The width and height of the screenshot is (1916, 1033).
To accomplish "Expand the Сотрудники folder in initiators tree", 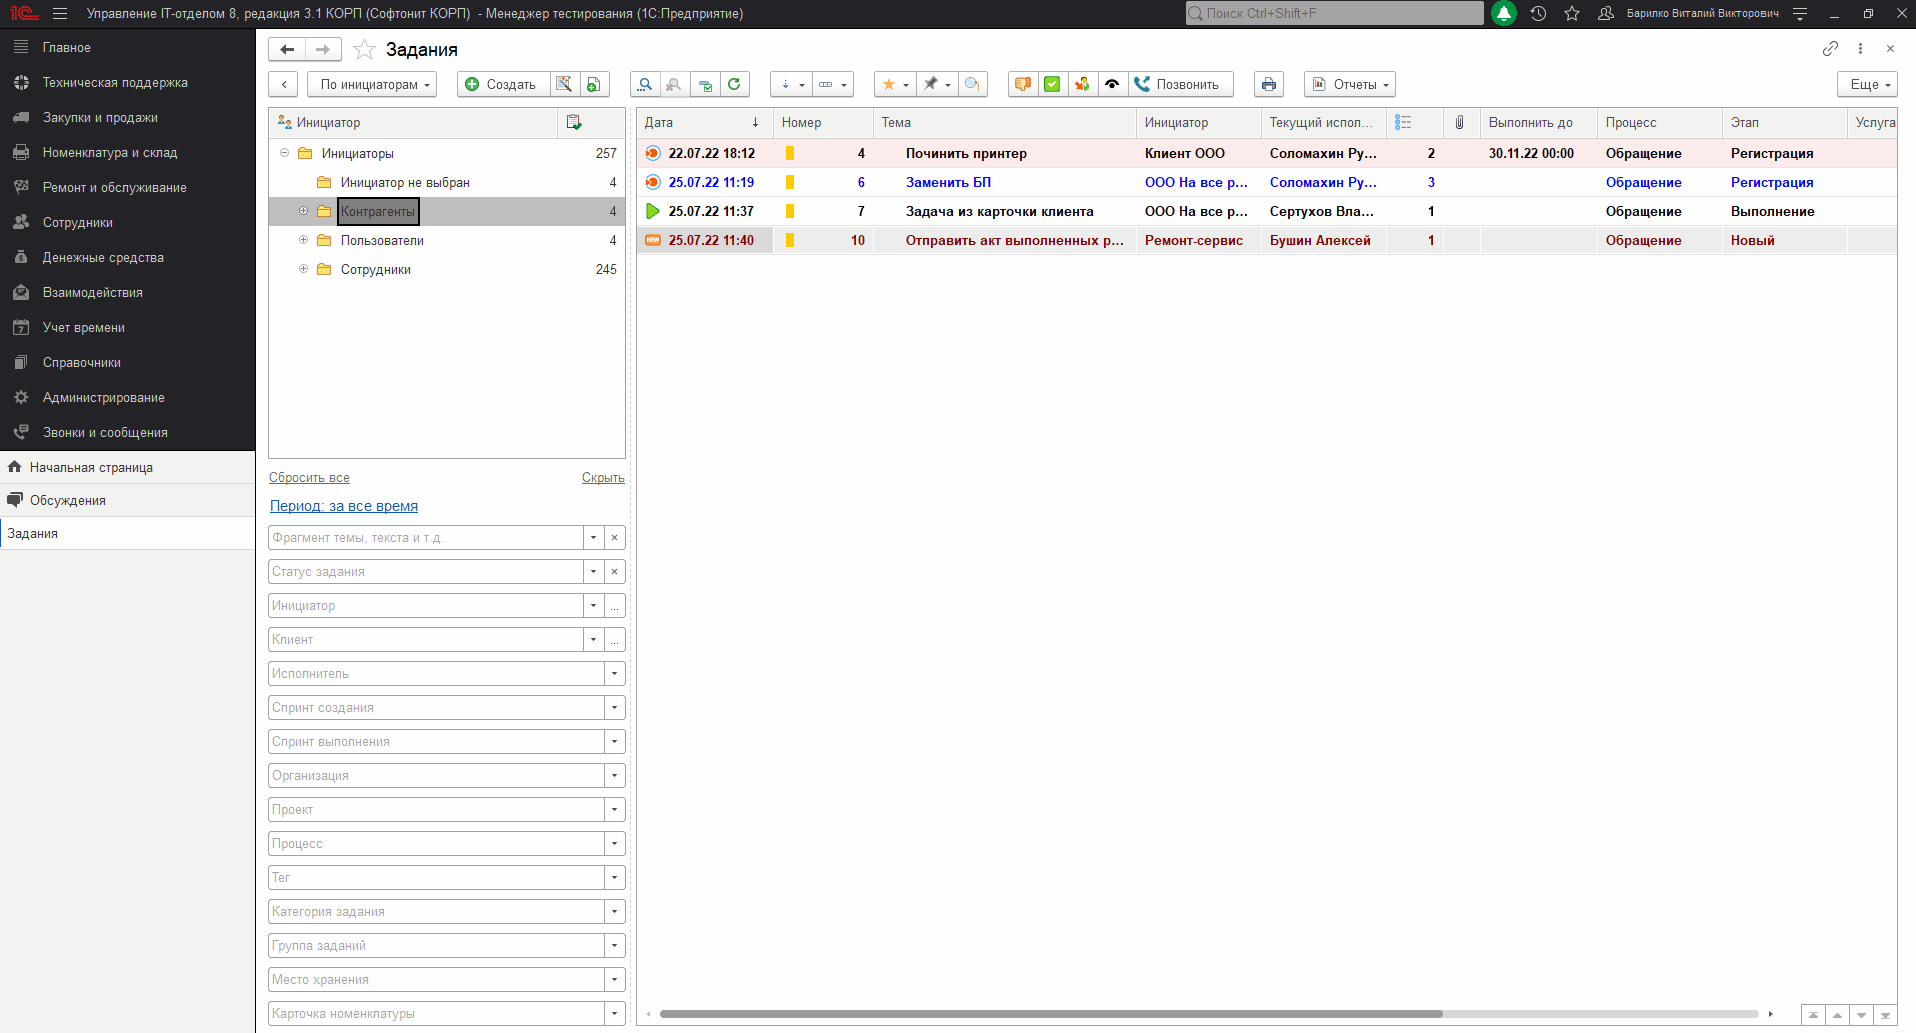I will point(303,269).
